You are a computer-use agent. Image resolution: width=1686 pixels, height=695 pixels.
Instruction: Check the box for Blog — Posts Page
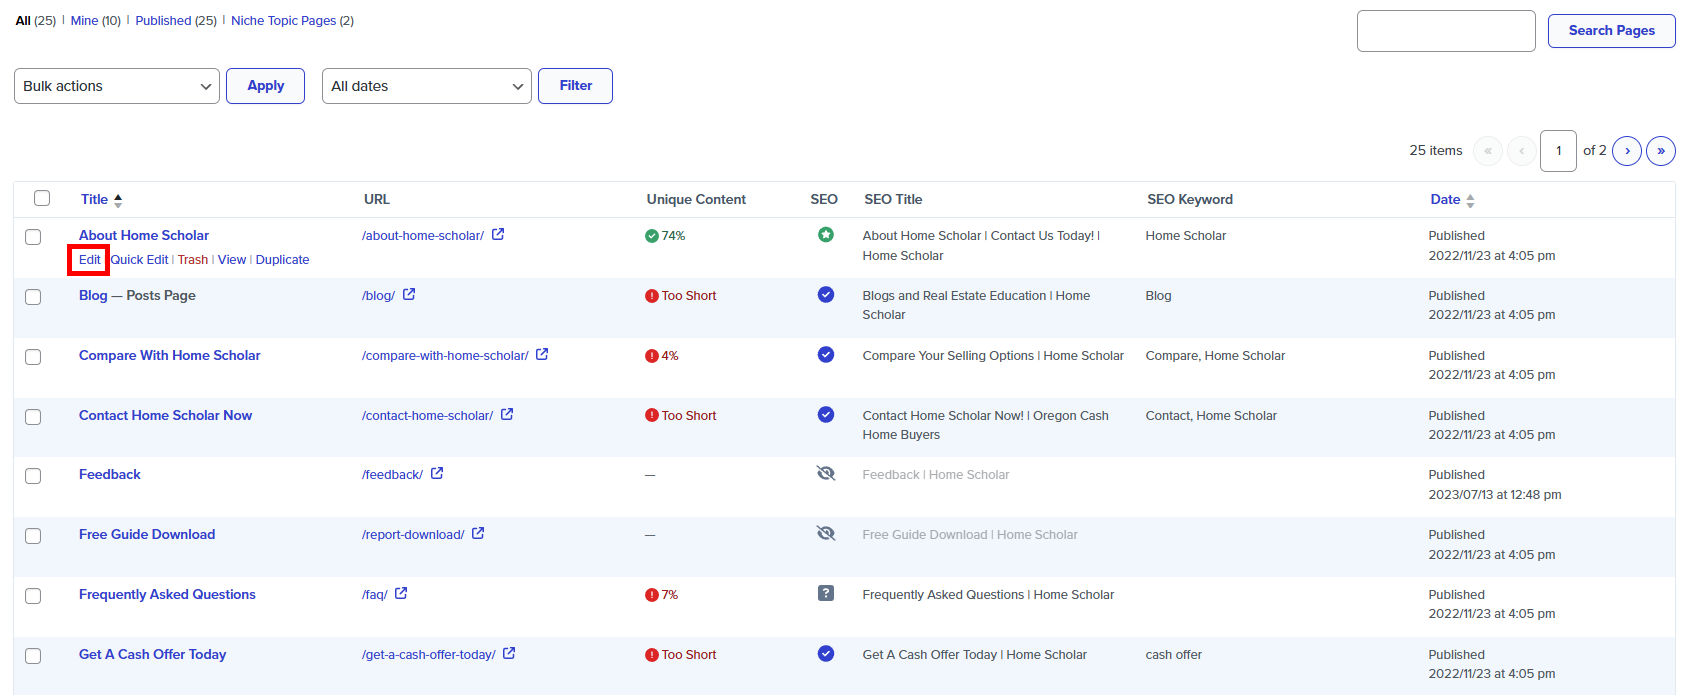pos(33,297)
